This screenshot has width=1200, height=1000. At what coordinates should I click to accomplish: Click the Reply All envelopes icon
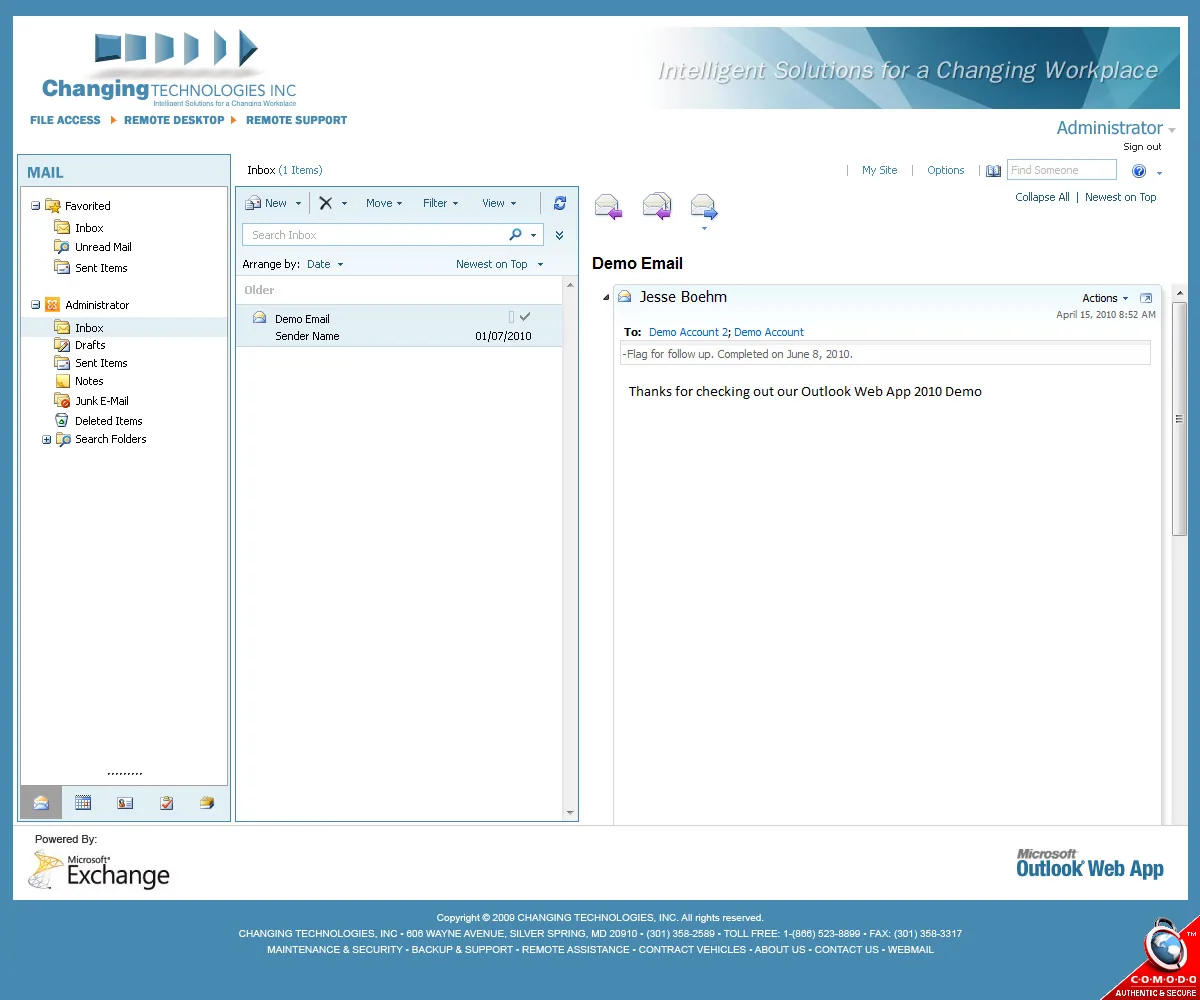coord(656,206)
